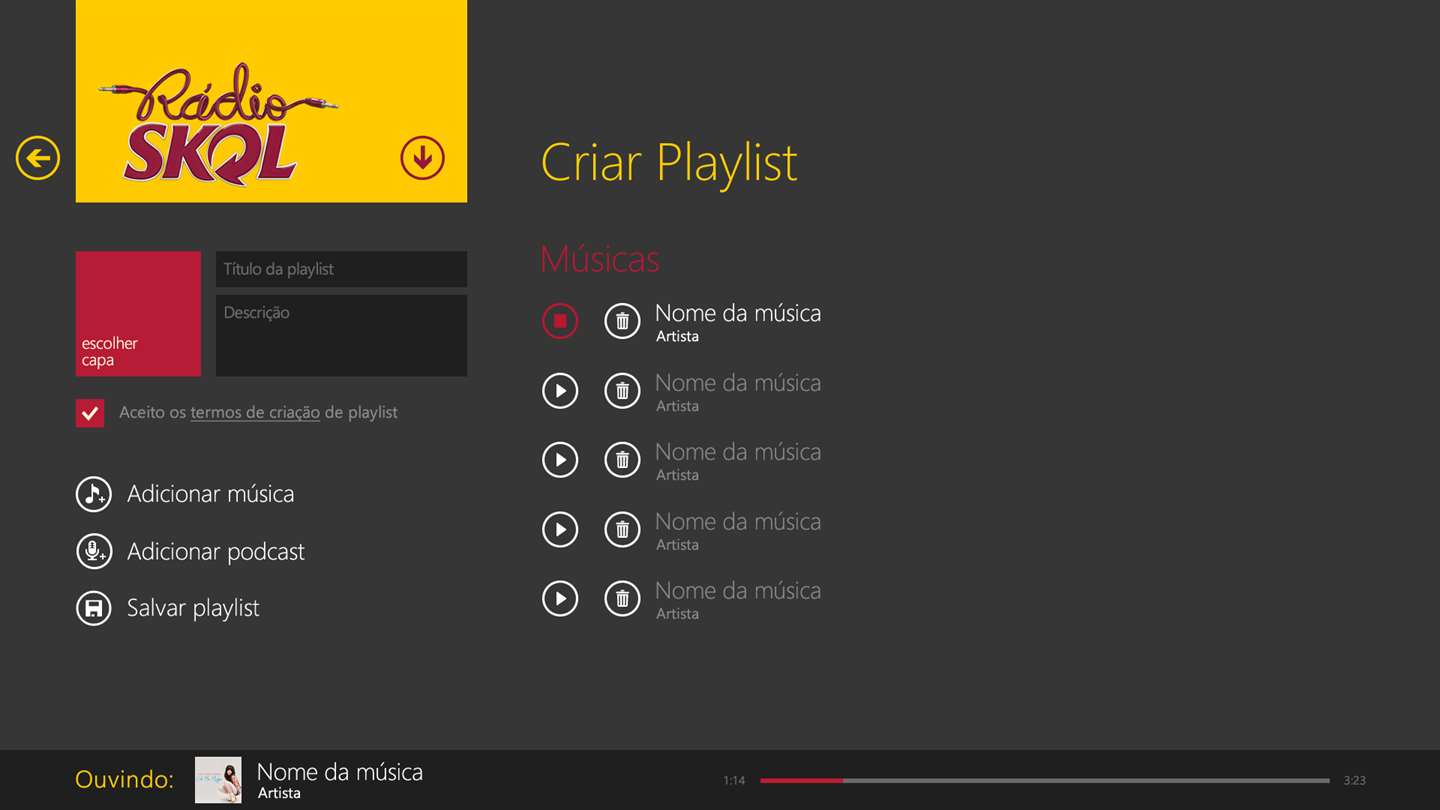Go back using the yellow arrow icon
This screenshot has width=1440, height=810.
click(x=38, y=158)
